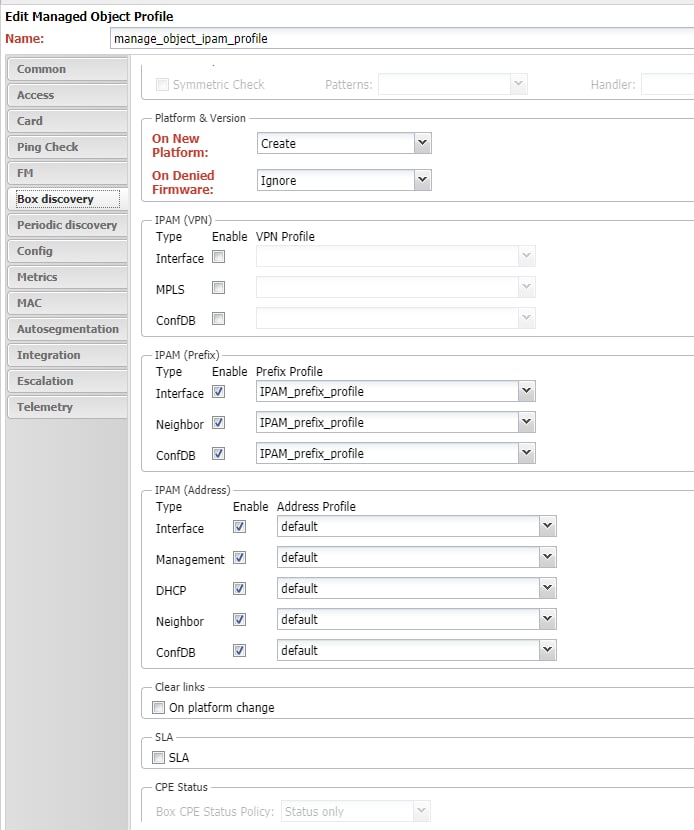Toggle the Symmetric Check checkbox

click(163, 85)
